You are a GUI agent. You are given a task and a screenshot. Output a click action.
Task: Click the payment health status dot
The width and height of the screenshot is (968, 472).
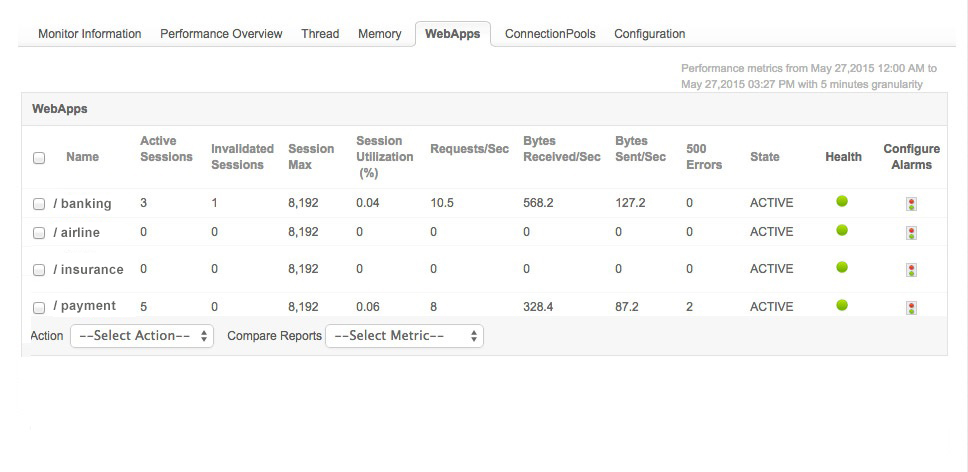click(842, 305)
